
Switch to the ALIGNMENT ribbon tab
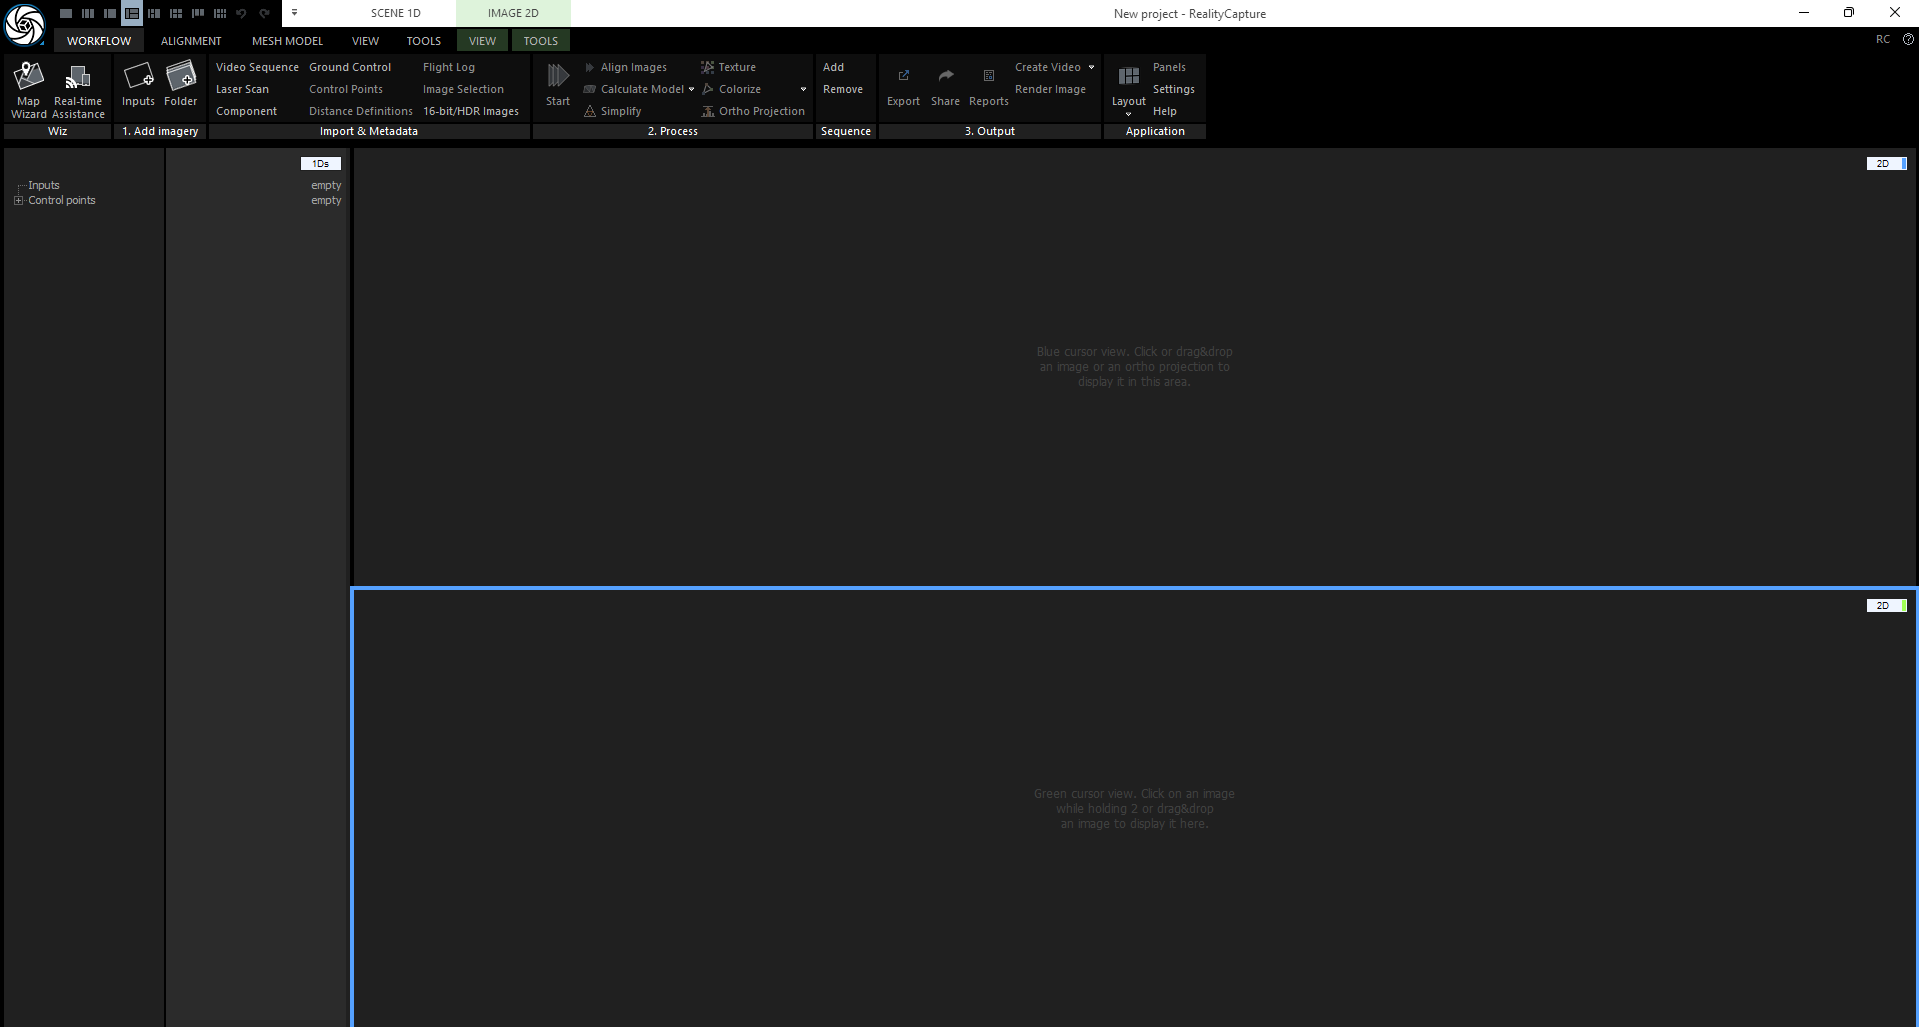pos(191,41)
